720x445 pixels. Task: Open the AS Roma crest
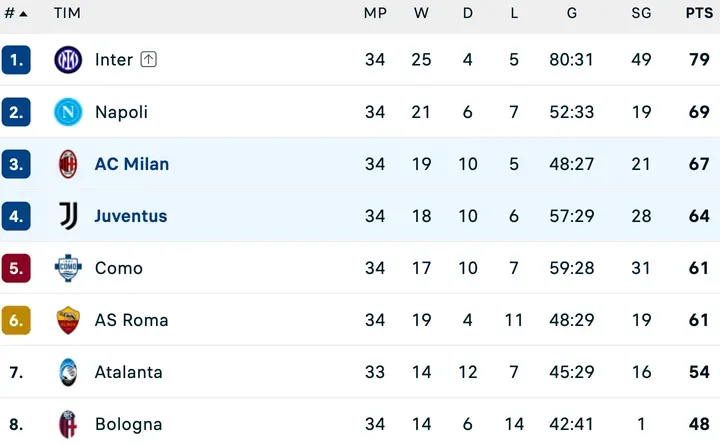(x=68, y=320)
